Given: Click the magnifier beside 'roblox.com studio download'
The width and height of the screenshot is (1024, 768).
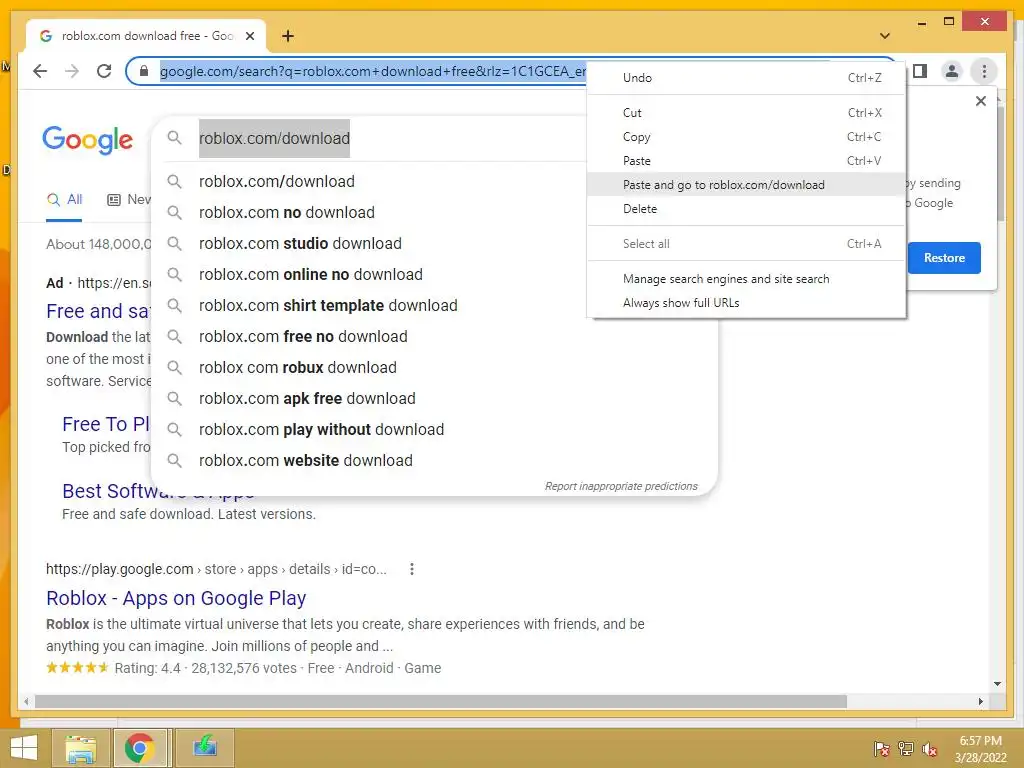Looking at the screenshot, I should click(x=174, y=244).
